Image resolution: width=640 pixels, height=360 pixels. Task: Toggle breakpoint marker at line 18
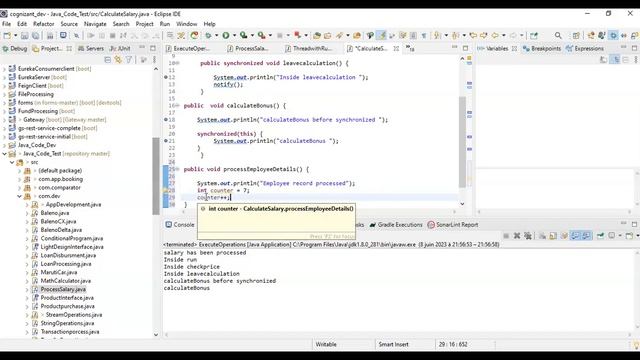tap(166, 120)
